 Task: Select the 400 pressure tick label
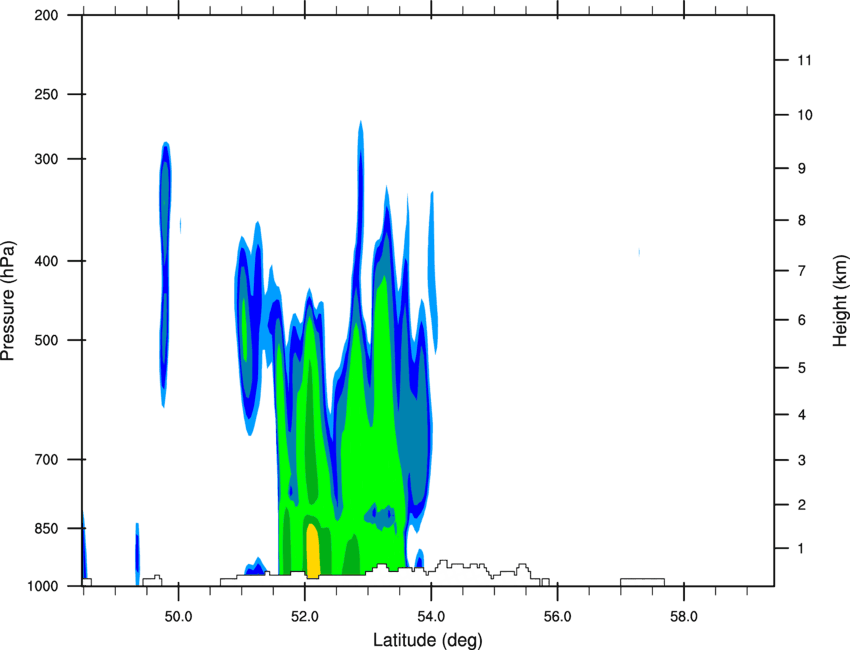46,261
